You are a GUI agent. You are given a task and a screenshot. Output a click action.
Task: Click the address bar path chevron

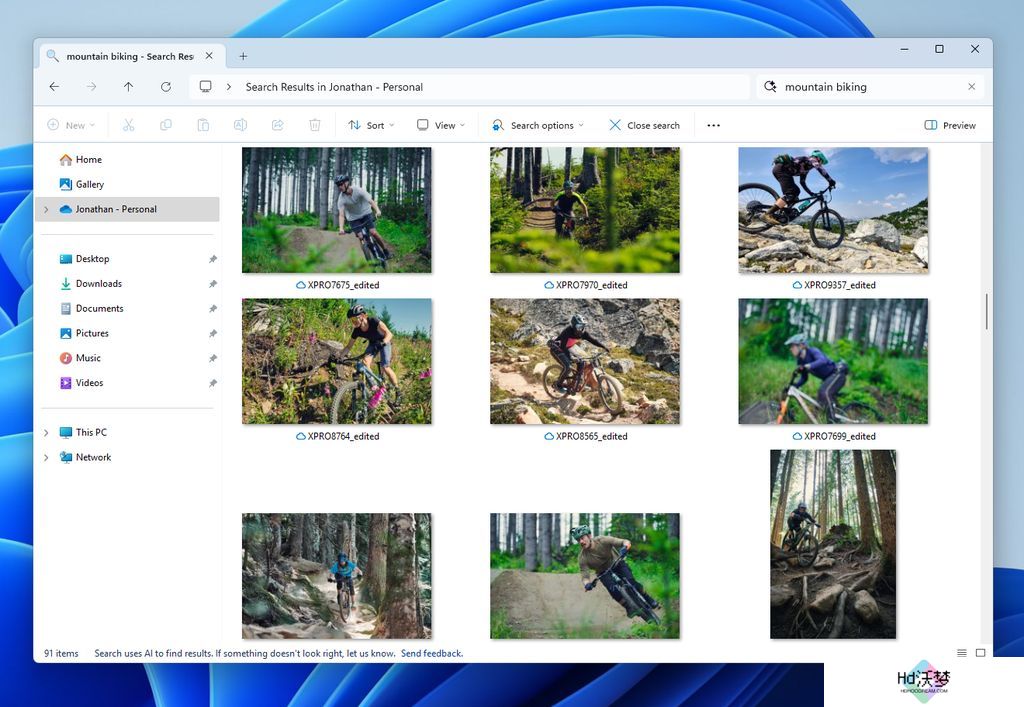[229, 87]
